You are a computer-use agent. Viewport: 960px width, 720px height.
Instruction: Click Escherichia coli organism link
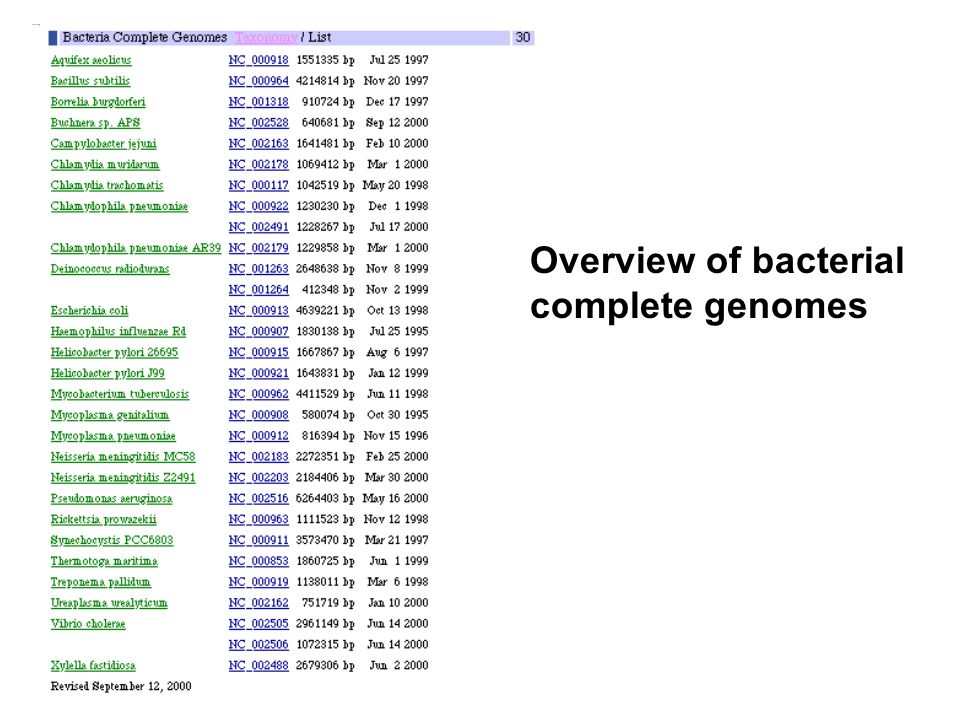pyautogui.click(x=89, y=310)
